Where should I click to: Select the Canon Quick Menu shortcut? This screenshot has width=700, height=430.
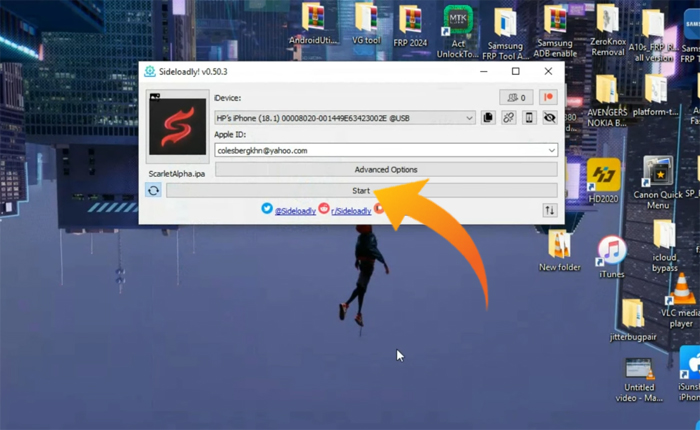658,182
